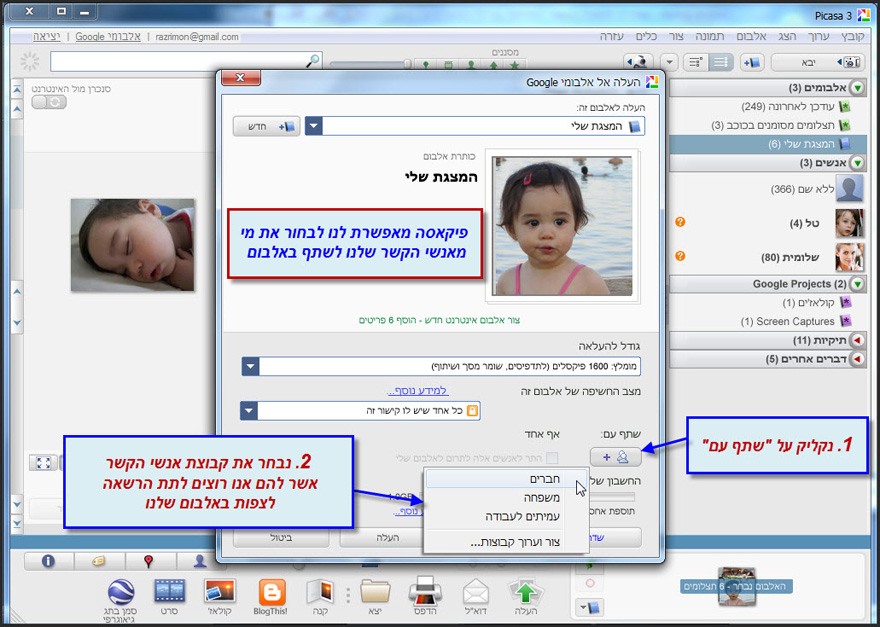
Task: Click the New (חדש) album button in dialog
Action: (267, 126)
